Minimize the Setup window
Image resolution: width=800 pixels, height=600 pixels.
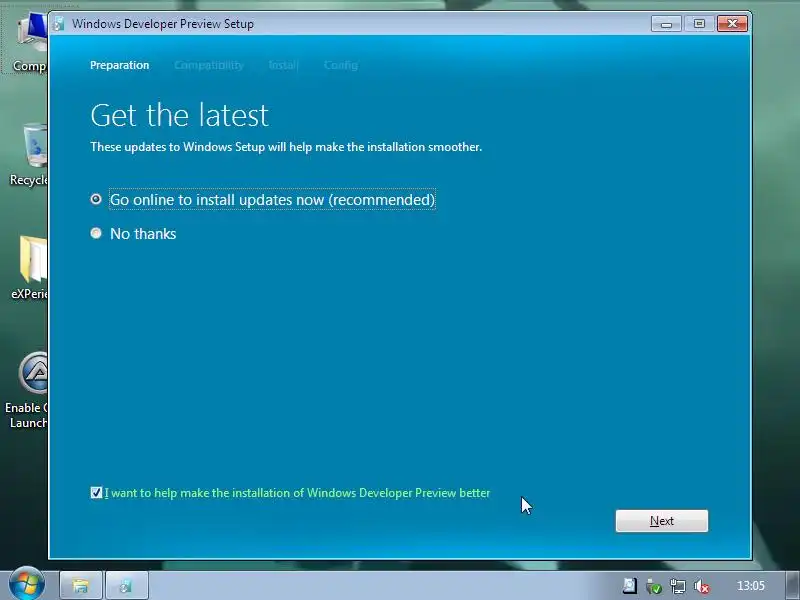666,23
